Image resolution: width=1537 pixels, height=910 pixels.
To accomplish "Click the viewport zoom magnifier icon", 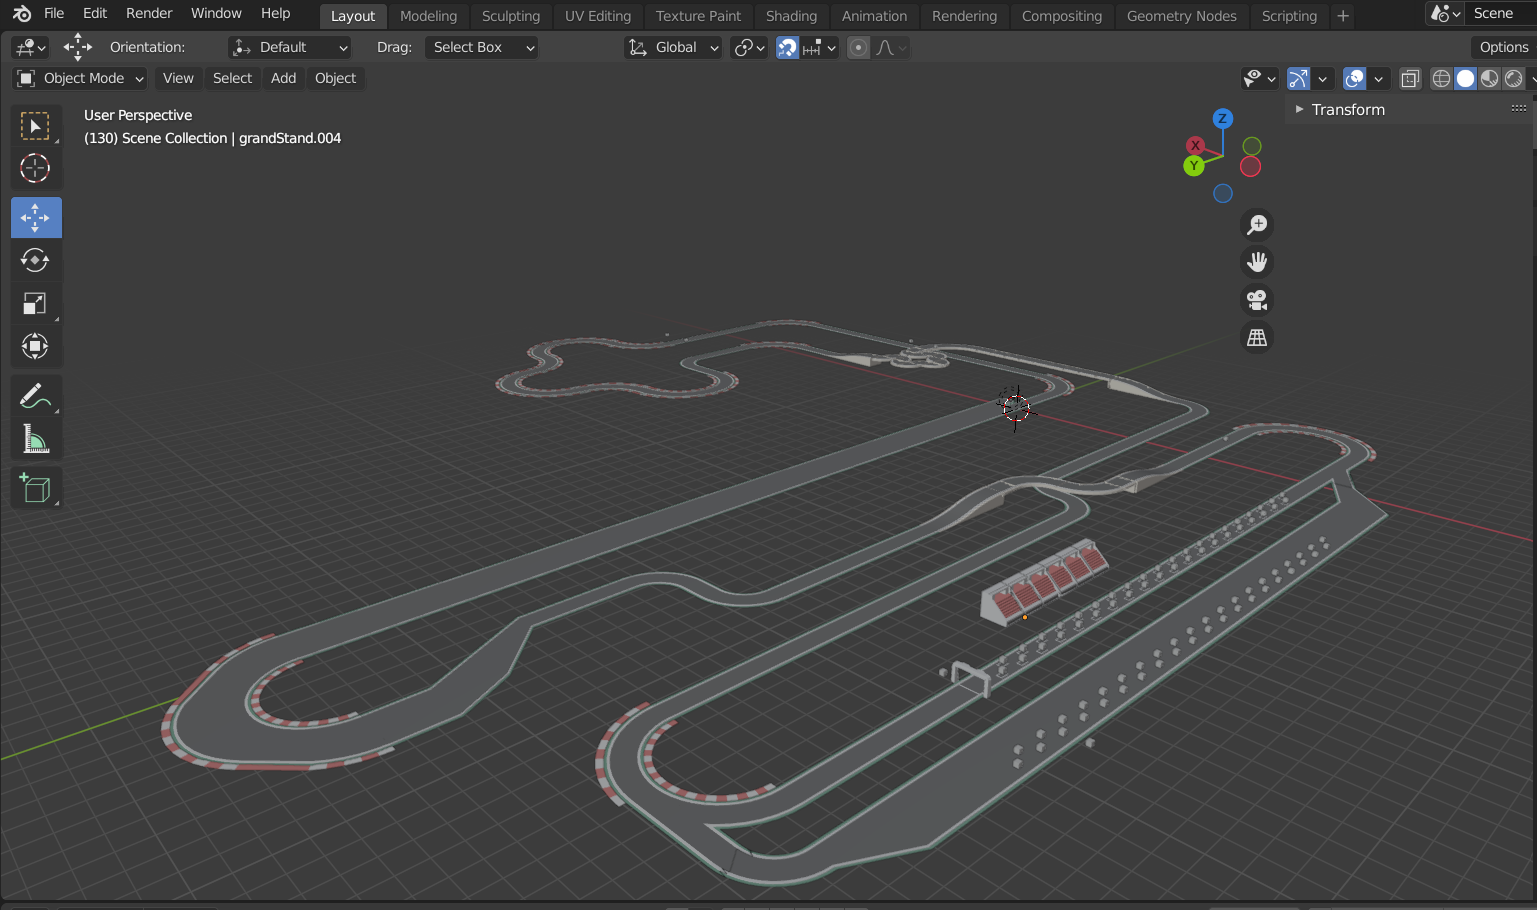I will coord(1257,224).
